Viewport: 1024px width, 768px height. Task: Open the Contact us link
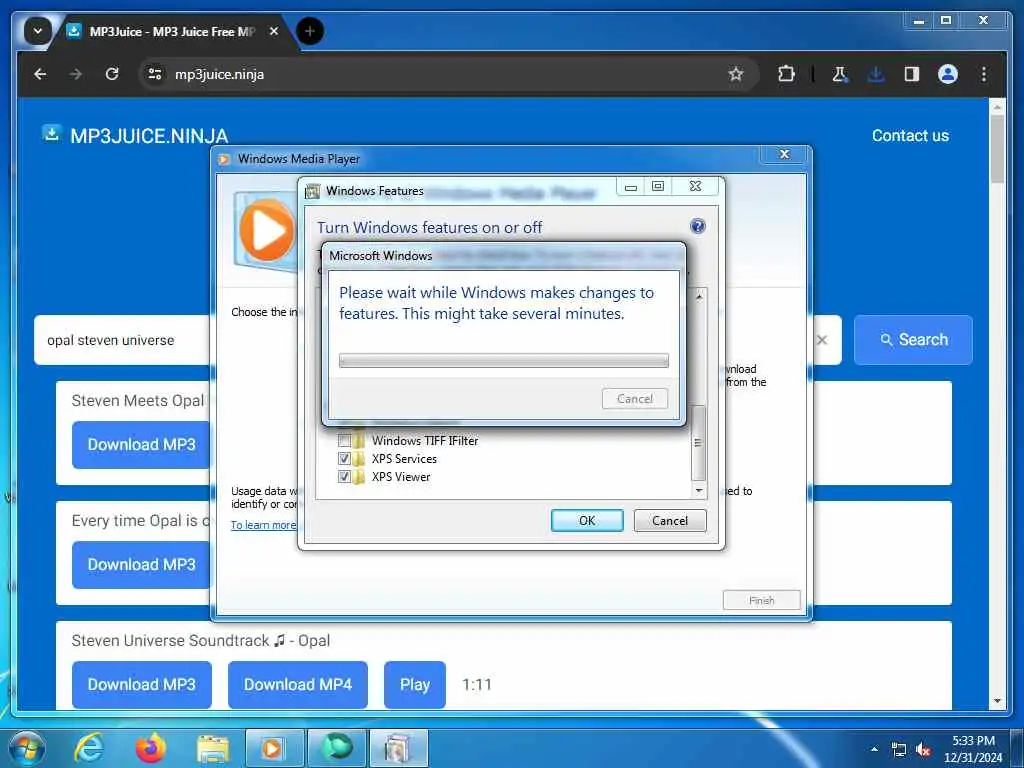910,136
